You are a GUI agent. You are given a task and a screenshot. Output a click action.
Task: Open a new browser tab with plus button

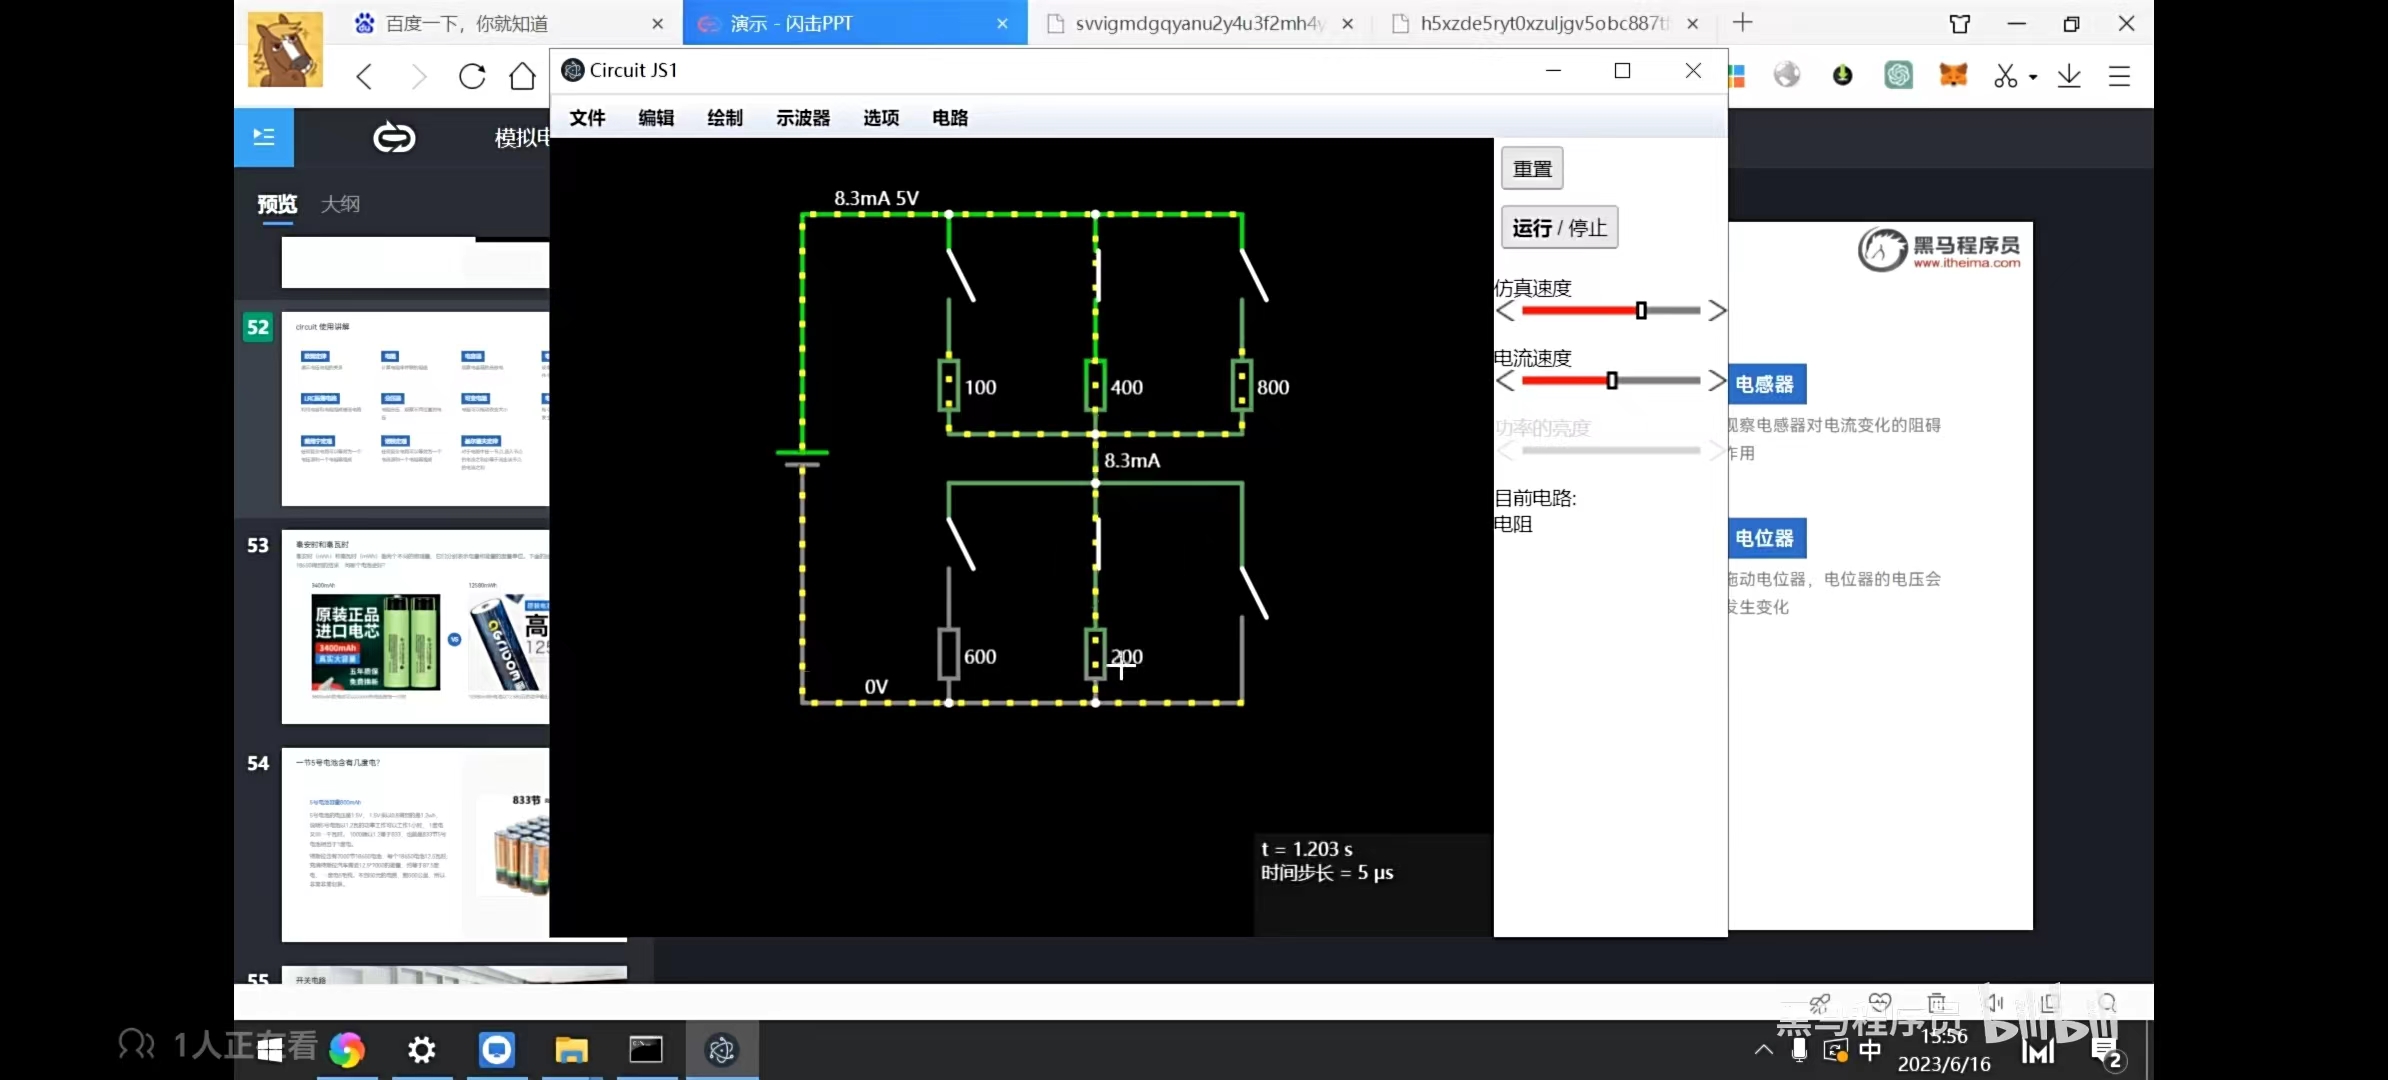(1743, 22)
